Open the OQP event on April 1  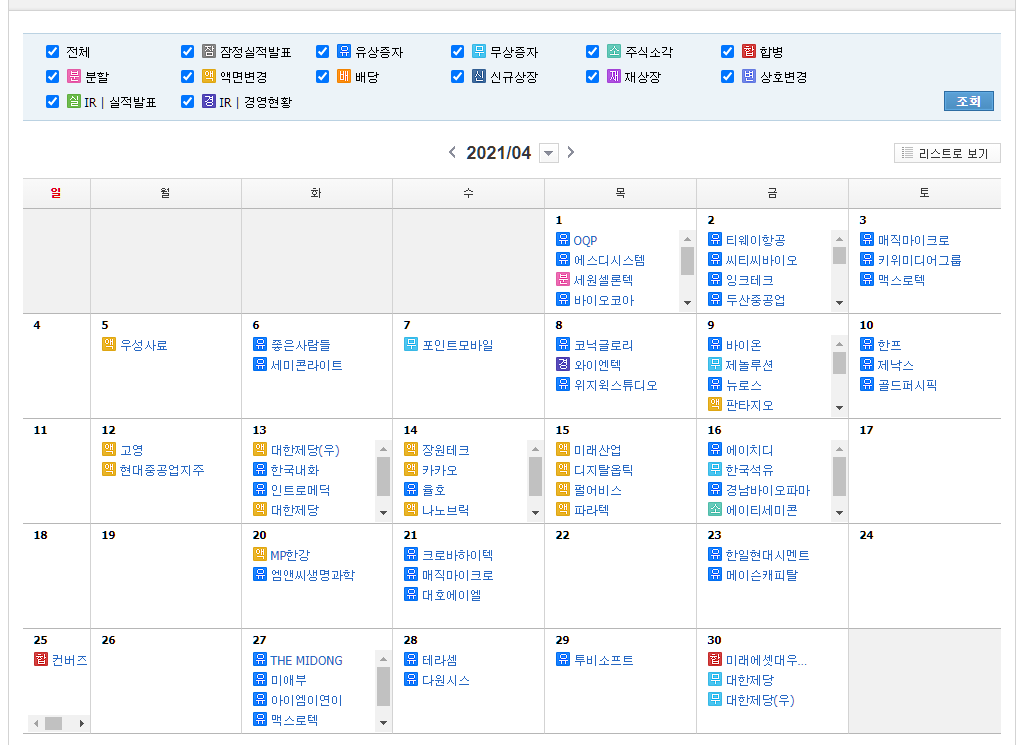[x=585, y=241]
